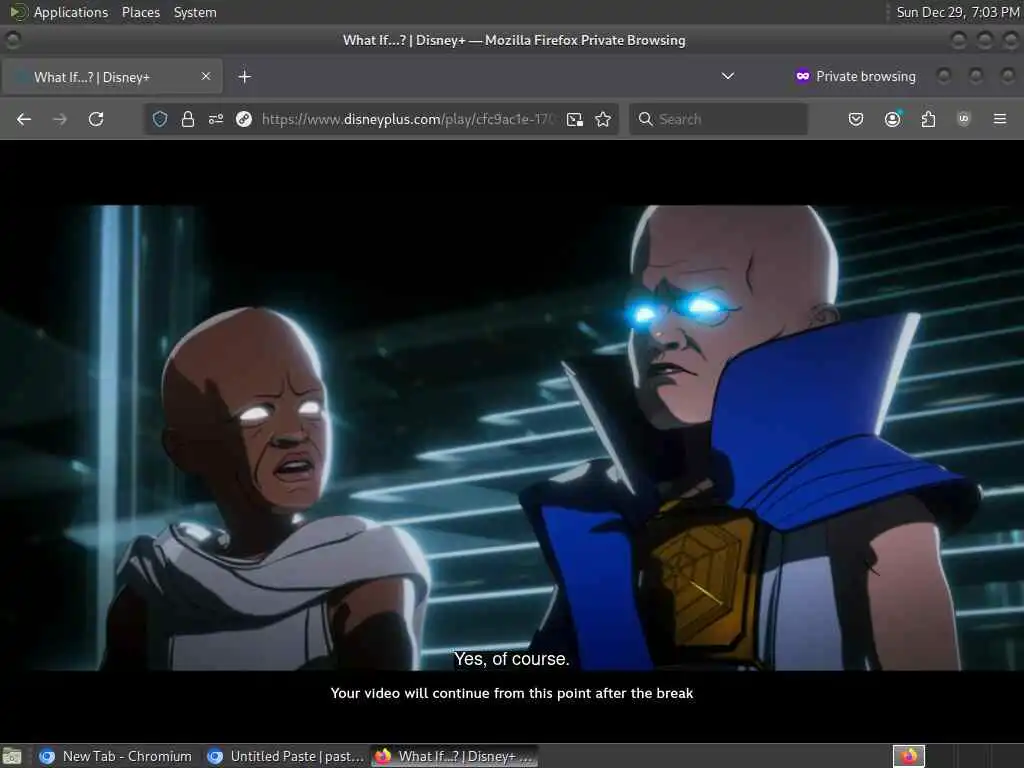Close the What If...? Disney+ tab

pos(206,76)
